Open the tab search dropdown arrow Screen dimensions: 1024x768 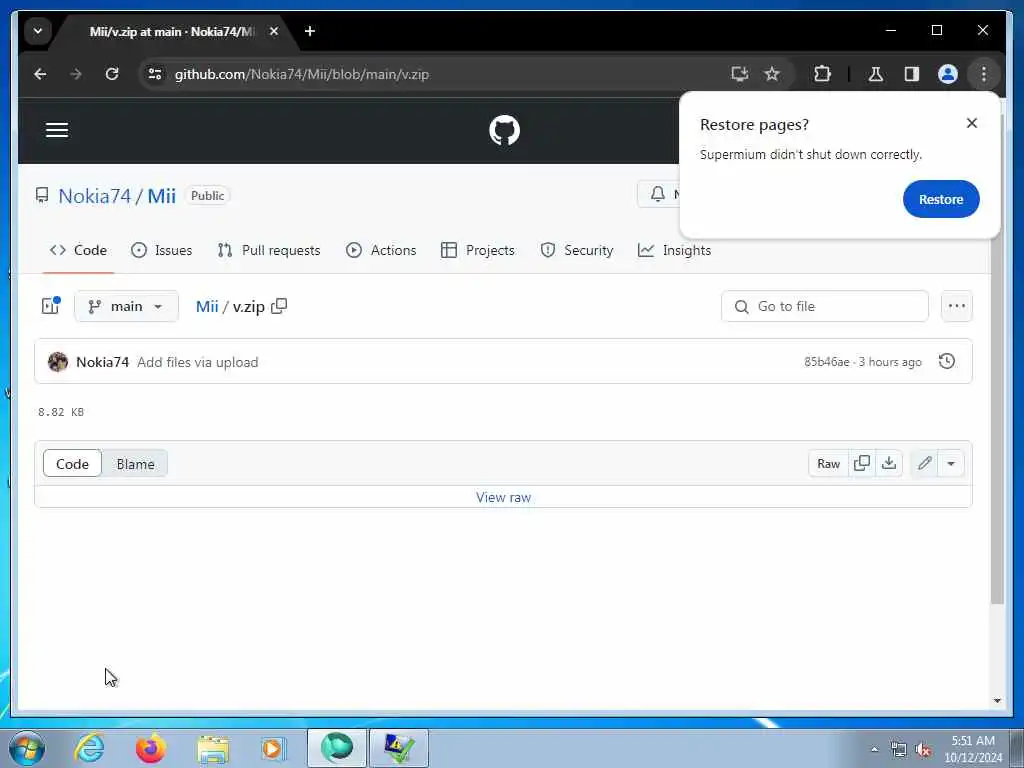pos(38,31)
